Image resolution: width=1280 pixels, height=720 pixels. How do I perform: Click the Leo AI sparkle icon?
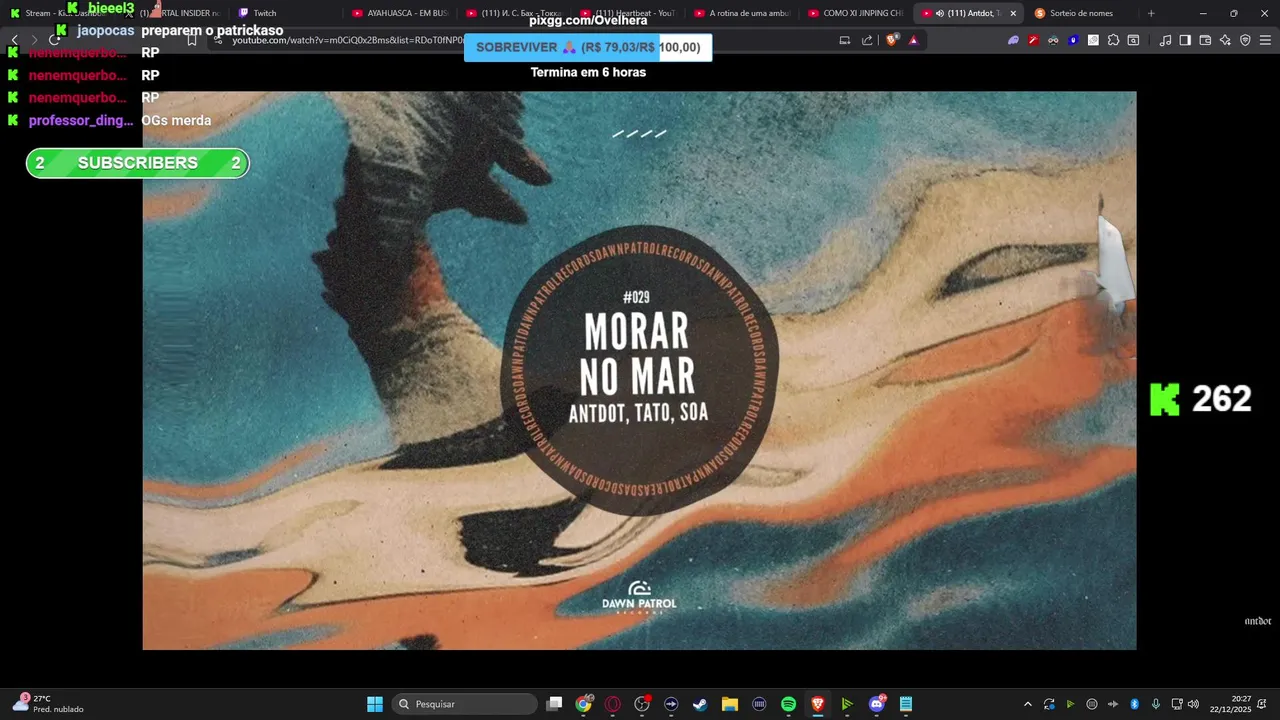coord(1225,40)
